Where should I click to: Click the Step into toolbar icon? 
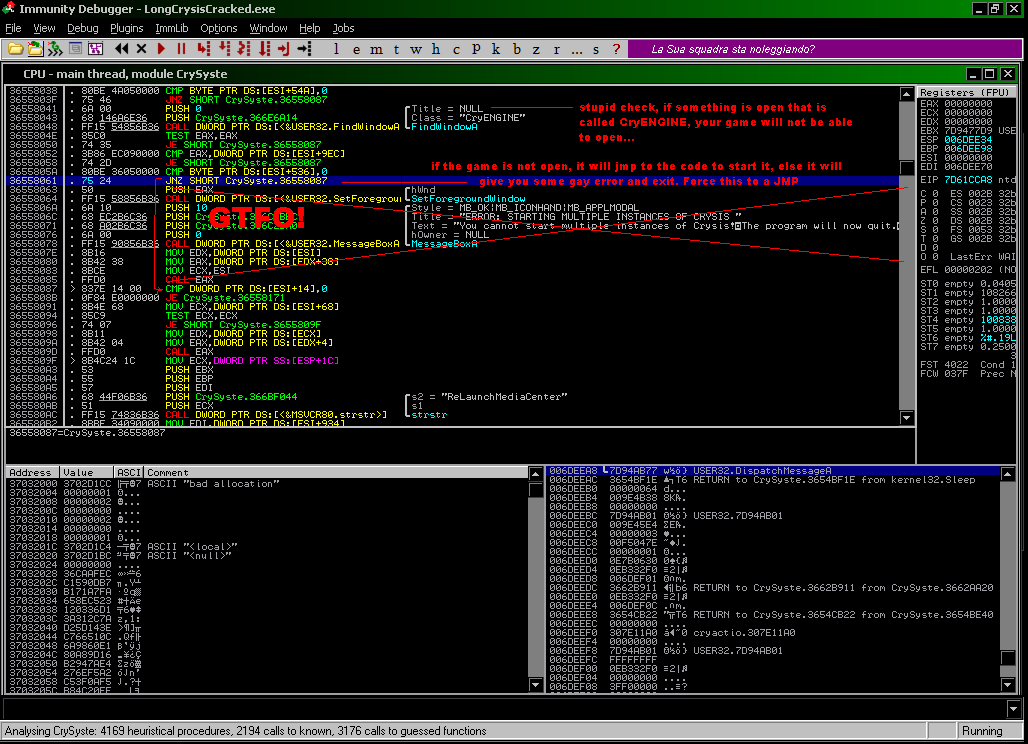[204, 49]
